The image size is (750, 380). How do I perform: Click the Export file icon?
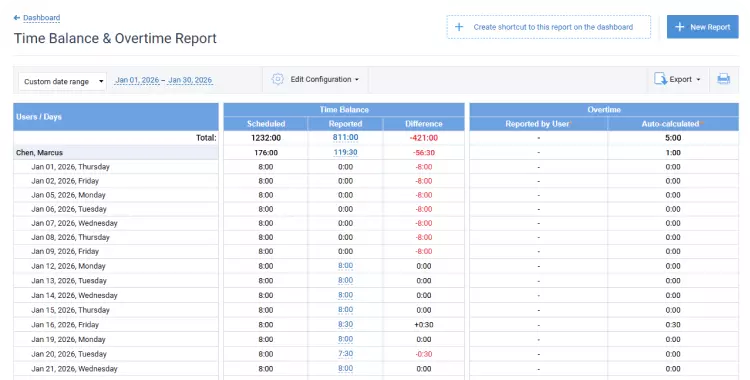(661, 79)
